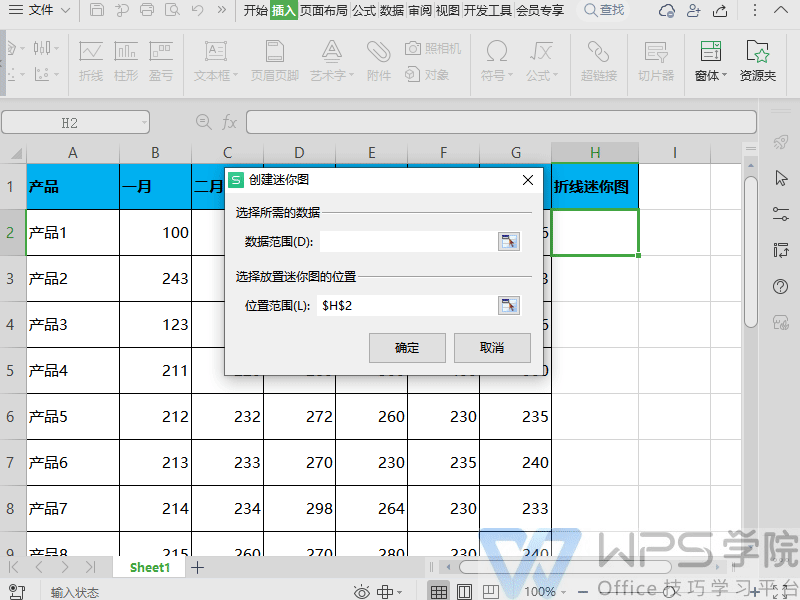Switch to page layout view button
This screenshot has width=800, height=600.
(x=464, y=592)
